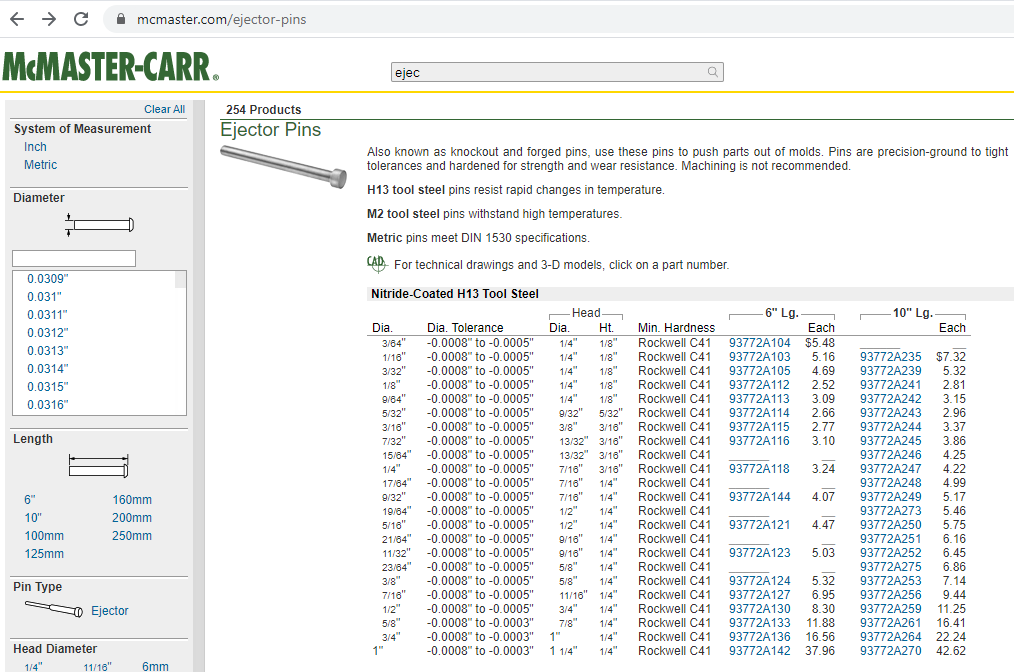Open part number 93772A246

click(891, 455)
